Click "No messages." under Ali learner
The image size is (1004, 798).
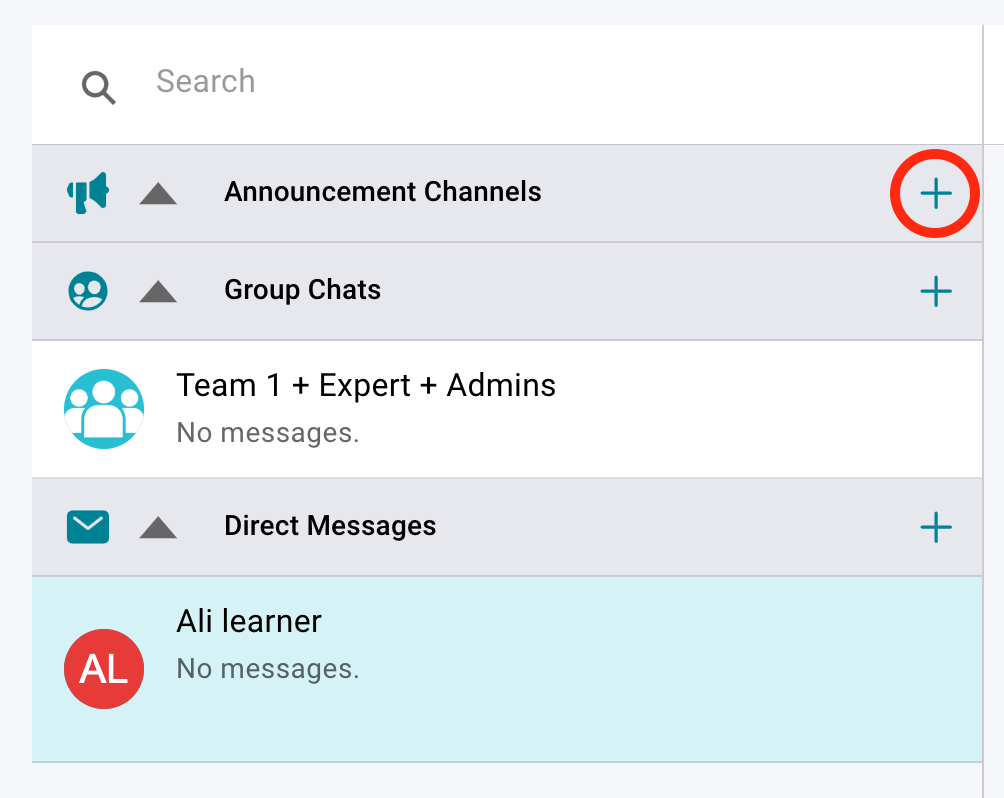pyautogui.click(x=267, y=669)
